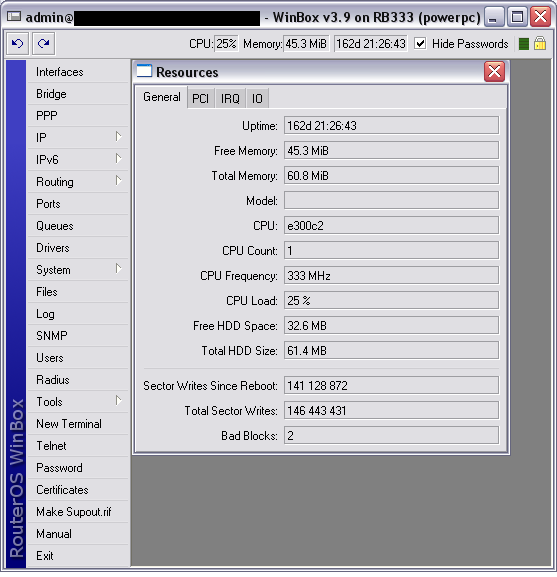The height and width of the screenshot is (577, 557).
Task: Click the toolbar CPU 25% indicator
Action: click(226, 44)
